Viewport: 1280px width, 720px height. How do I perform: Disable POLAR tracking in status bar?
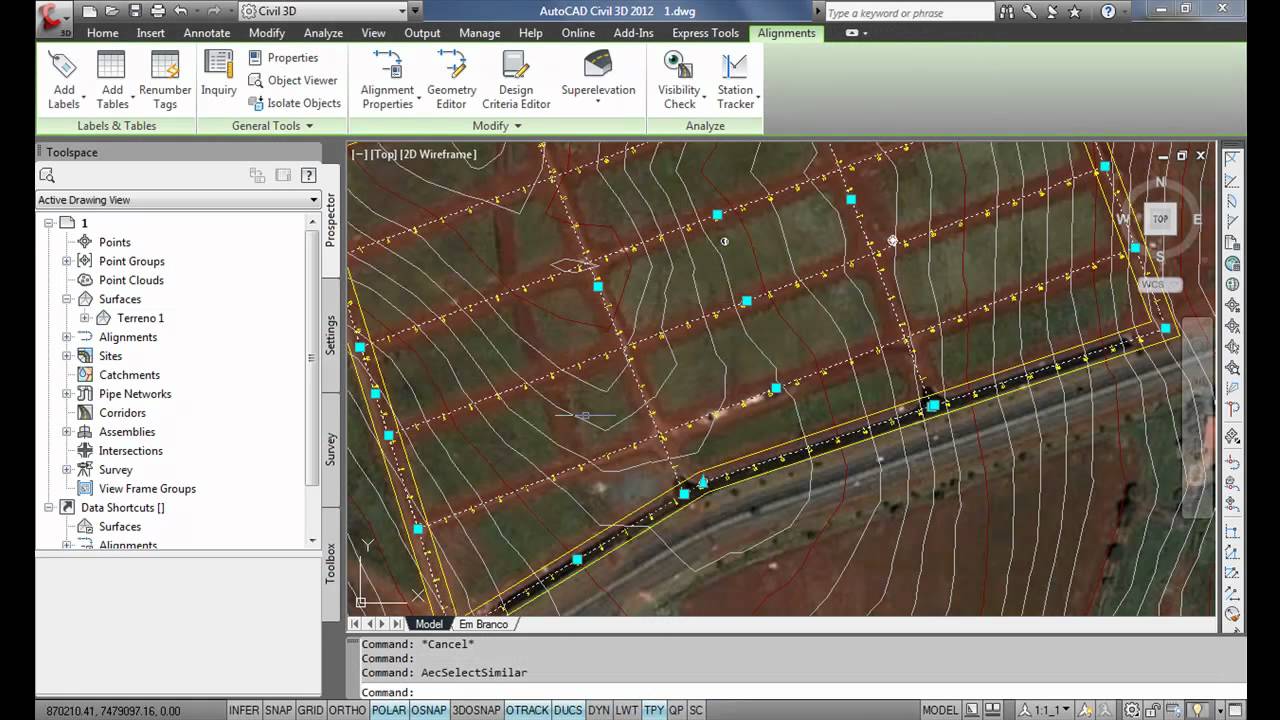[389, 710]
